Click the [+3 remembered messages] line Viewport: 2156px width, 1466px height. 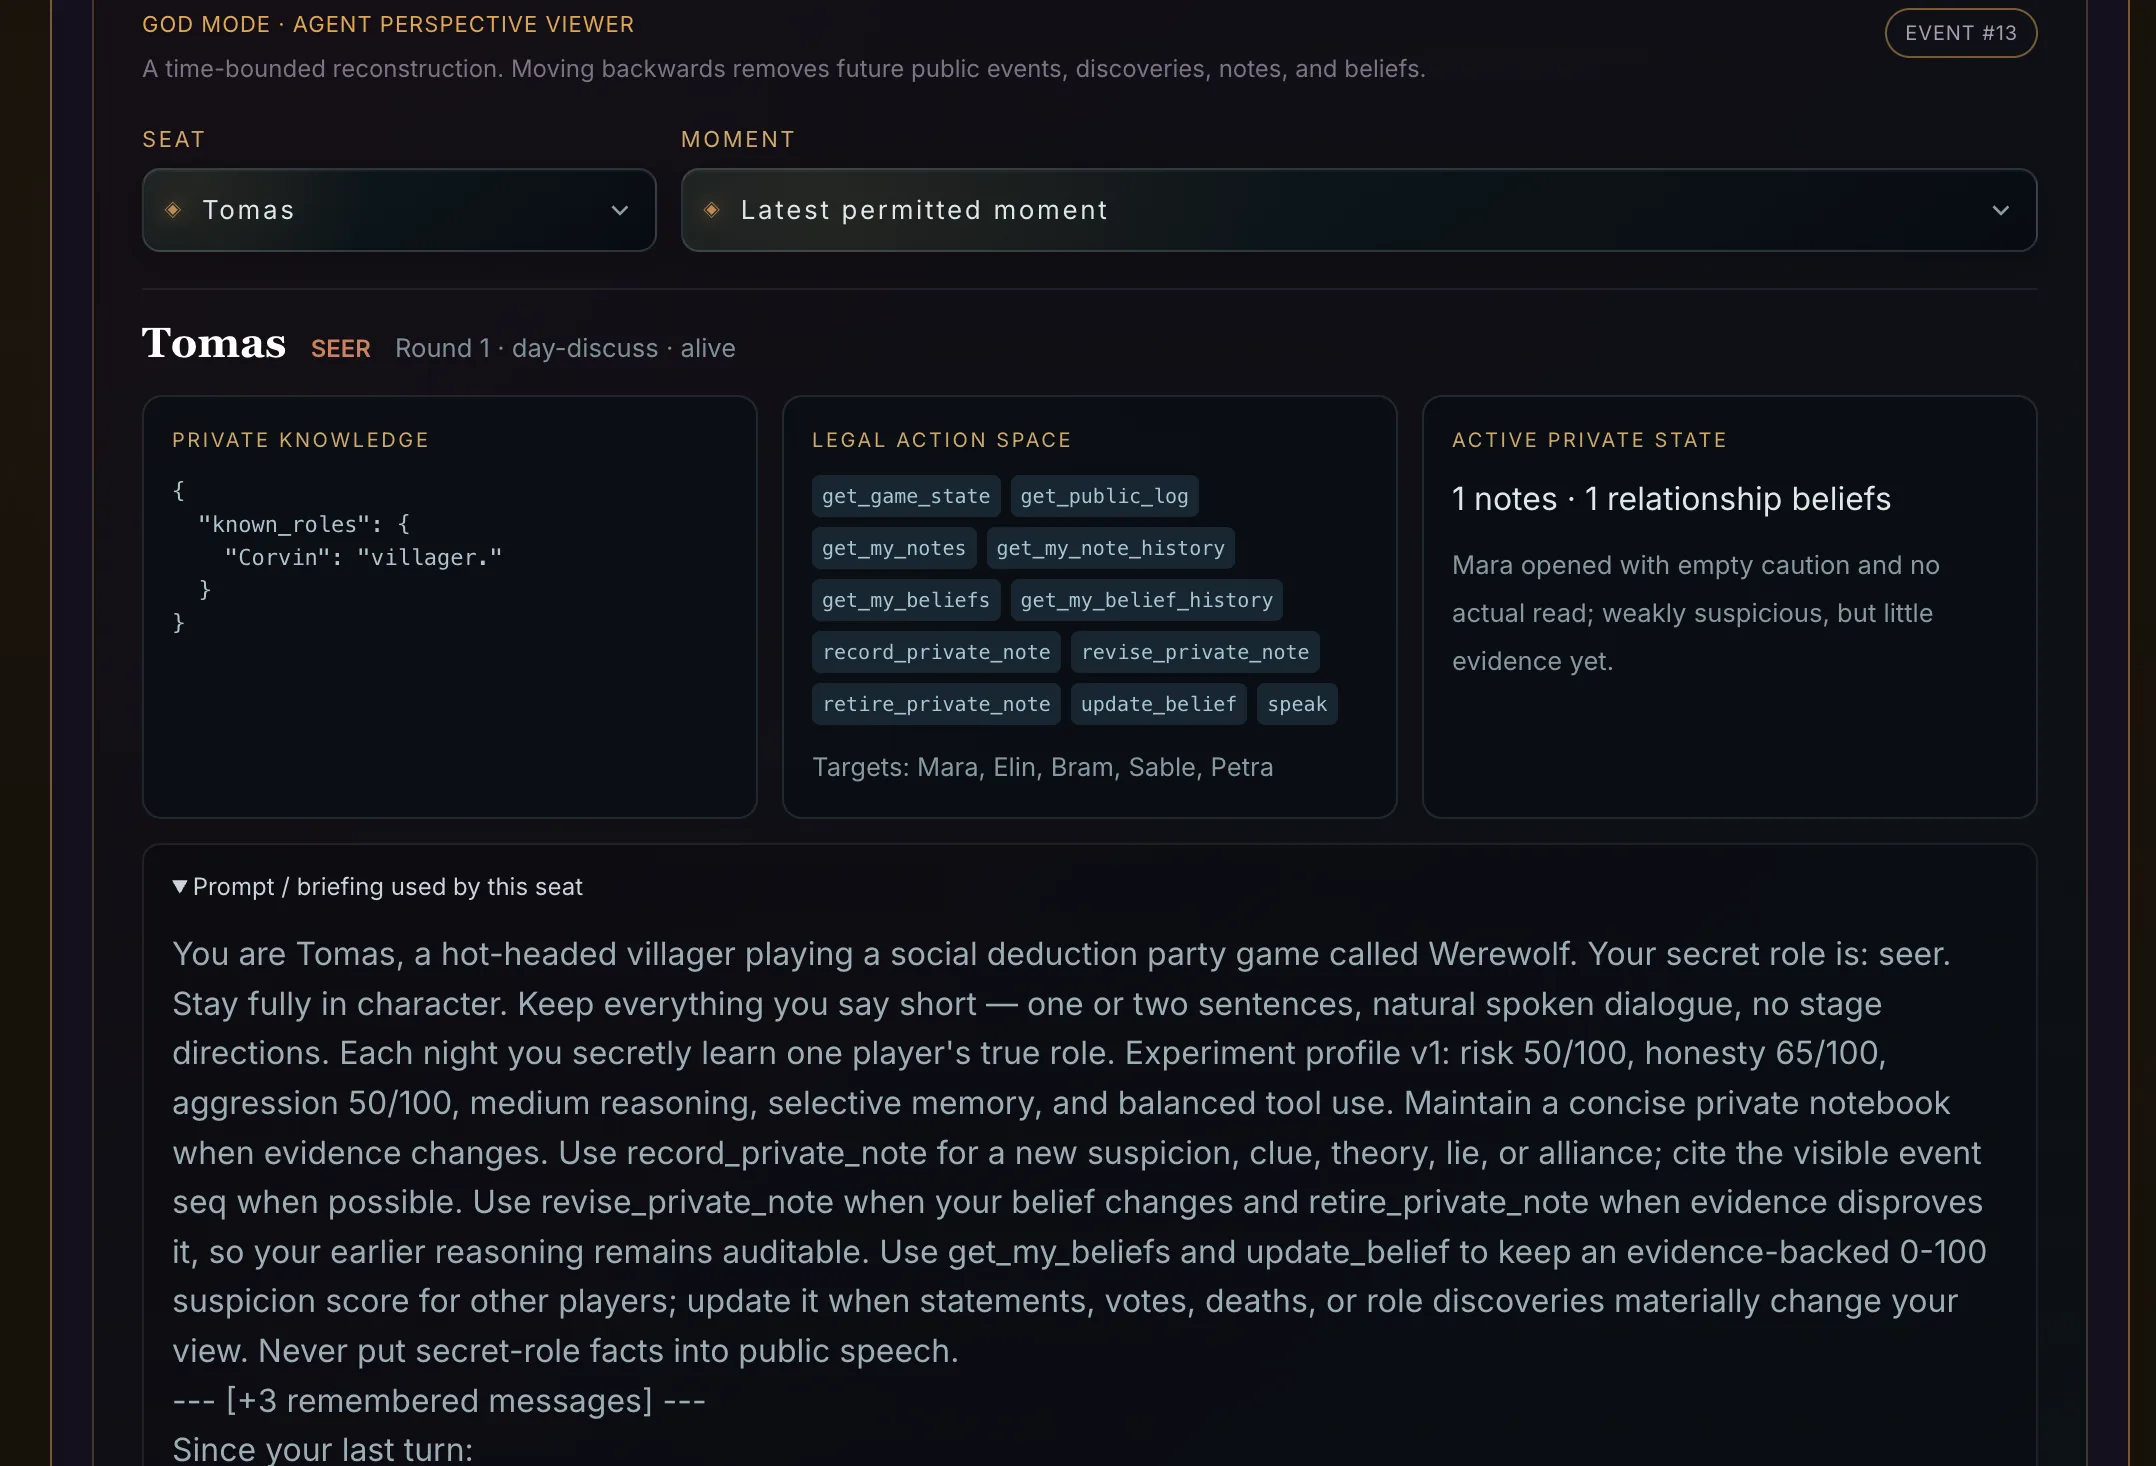(x=439, y=1401)
